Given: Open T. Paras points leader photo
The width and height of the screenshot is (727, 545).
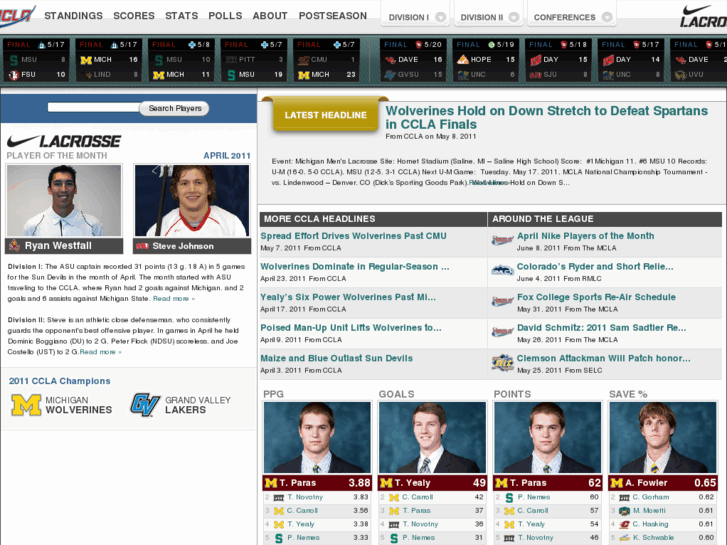Looking at the screenshot, I should pos(548,437).
